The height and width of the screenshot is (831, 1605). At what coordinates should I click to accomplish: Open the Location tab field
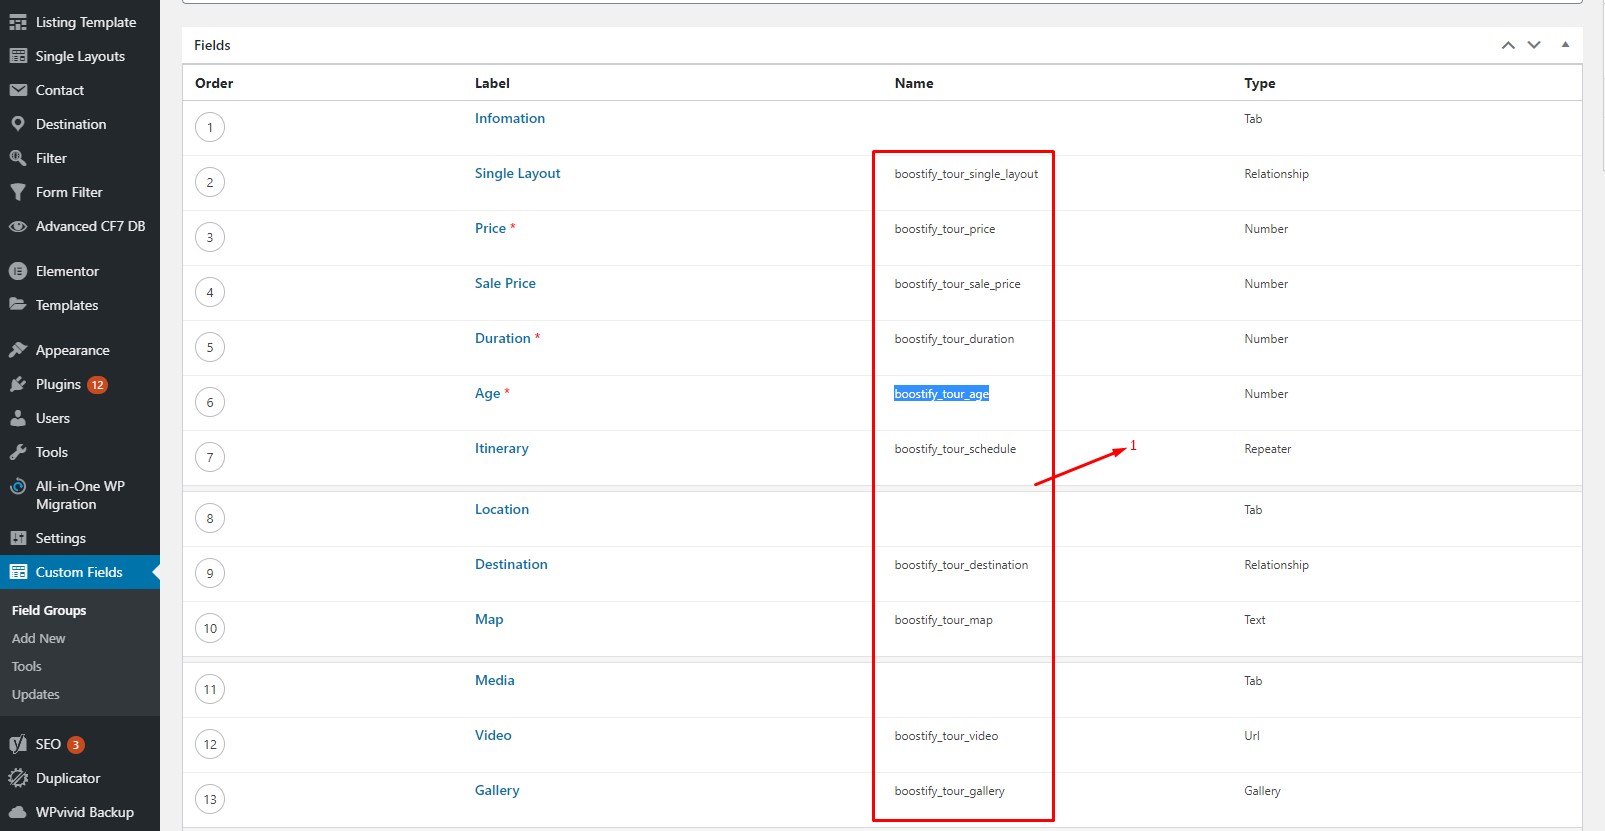pos(502,509)
